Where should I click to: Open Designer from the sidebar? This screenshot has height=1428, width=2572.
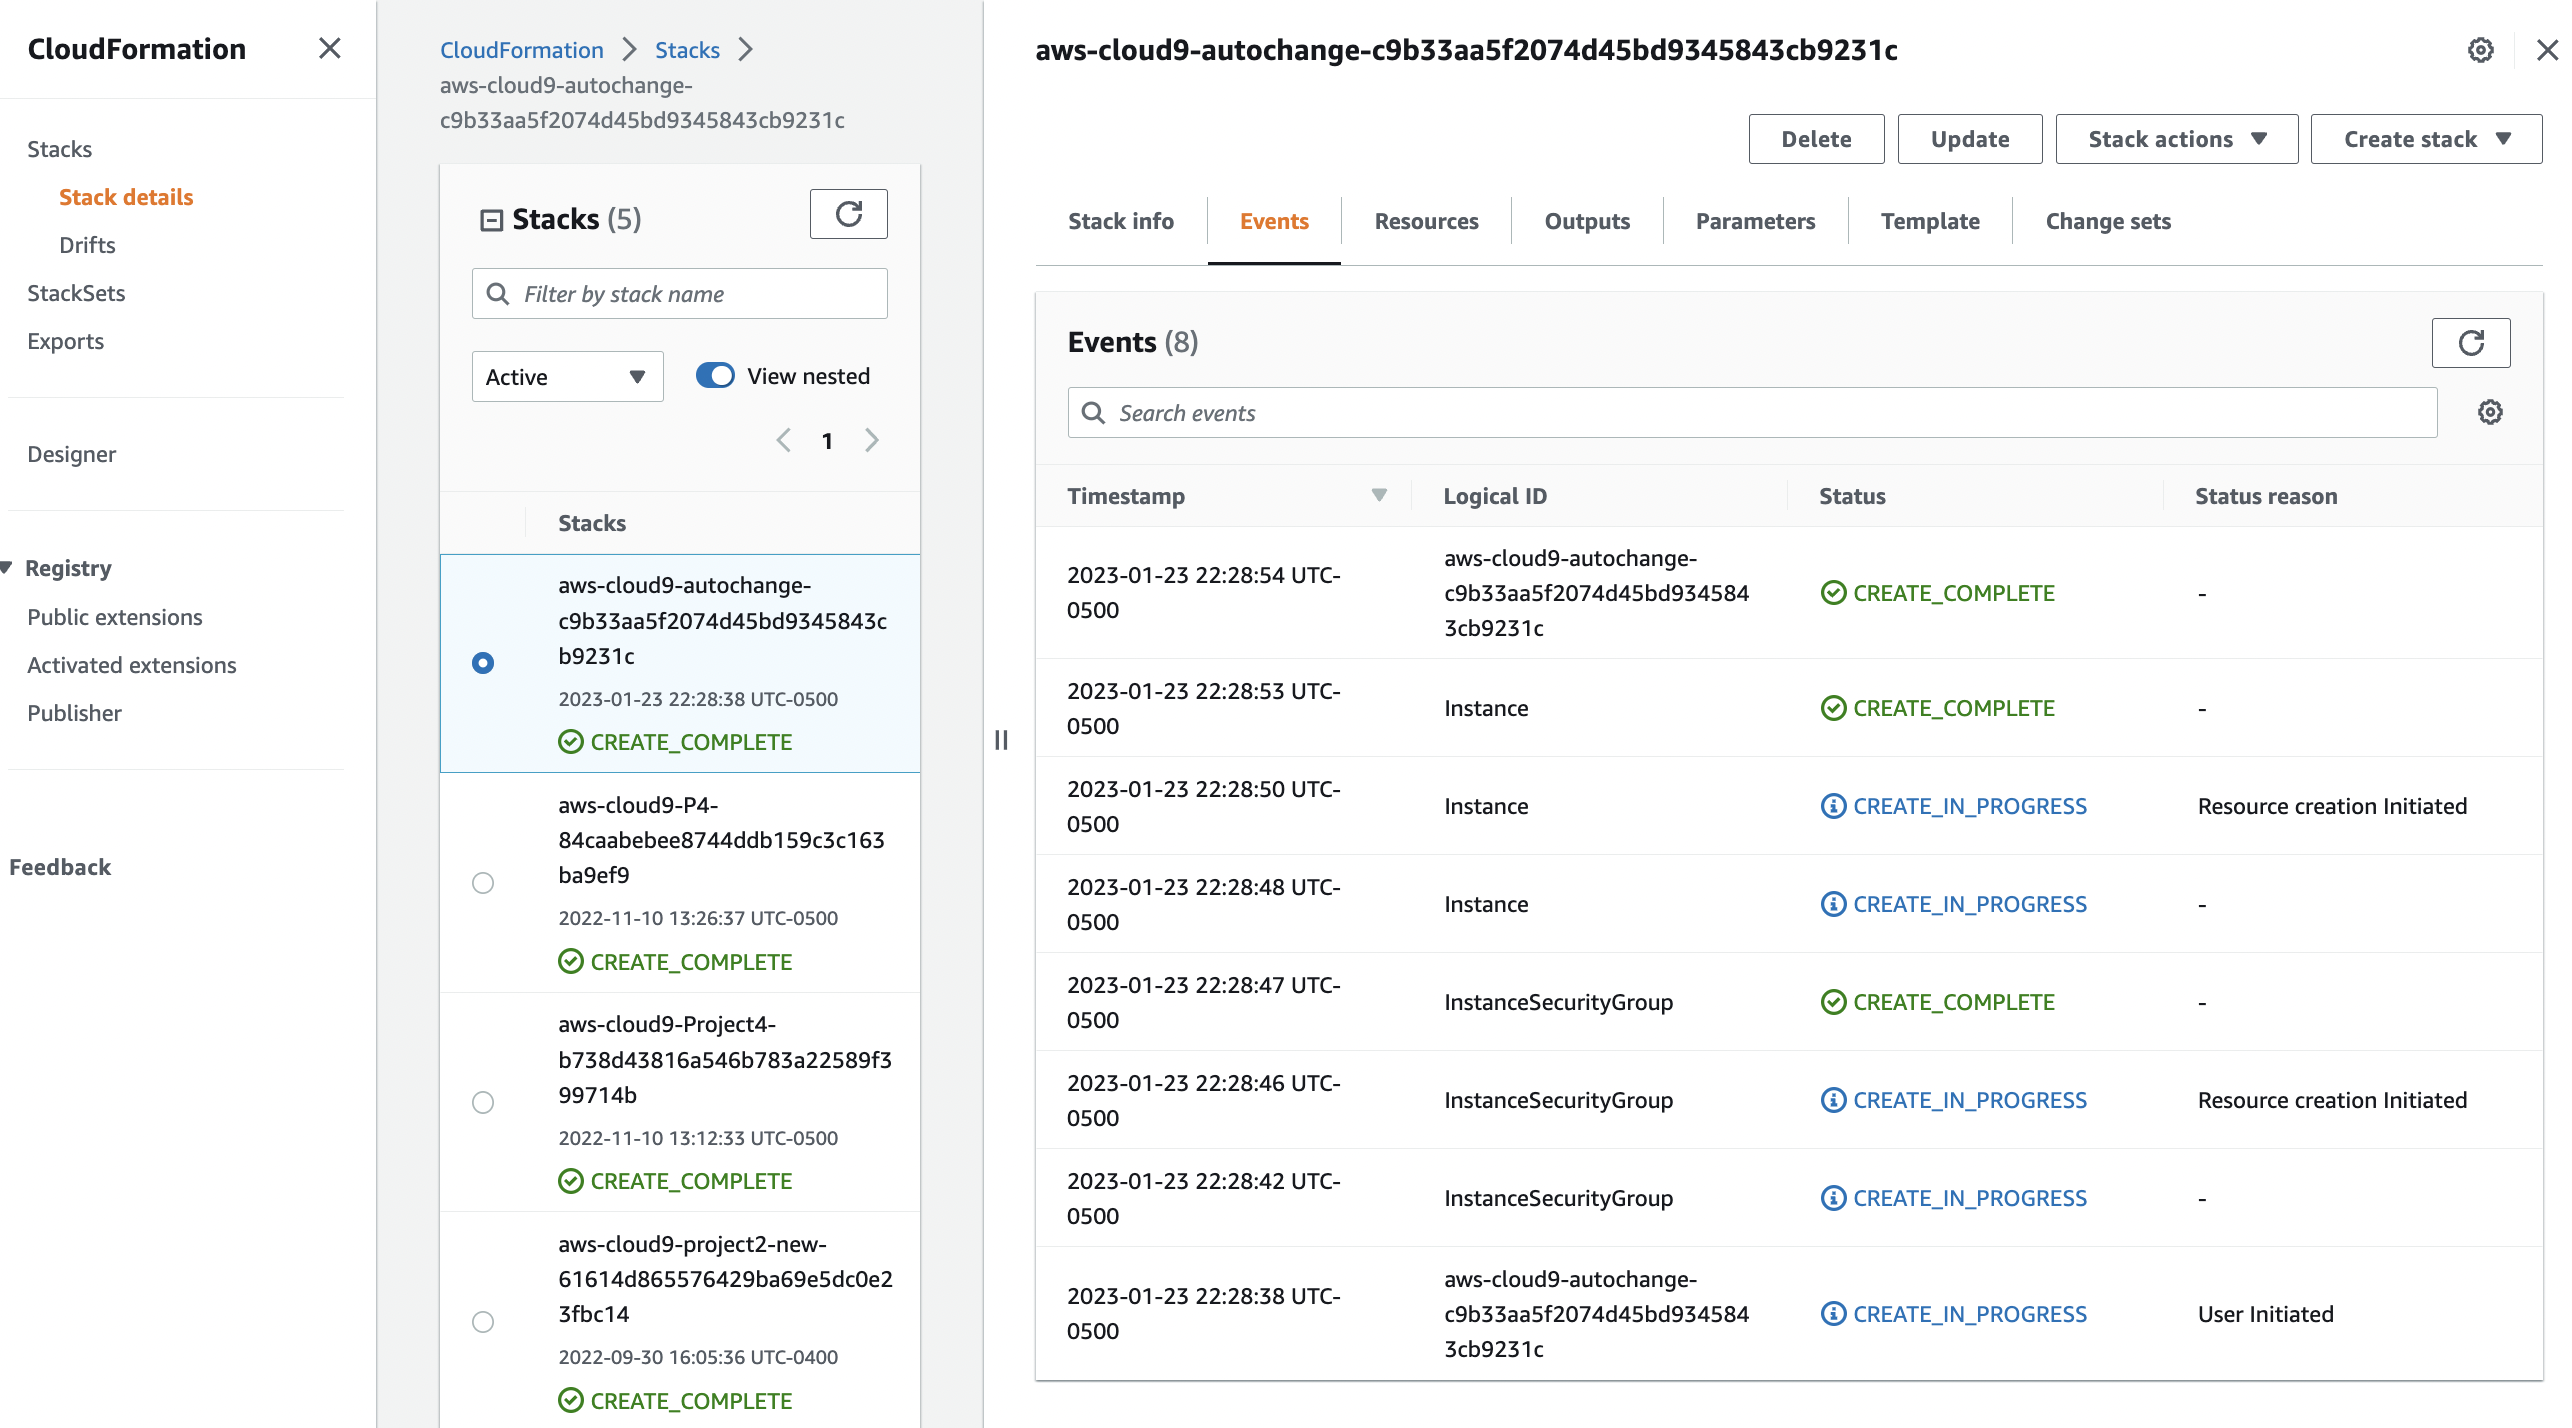click(x=71, y=454)
